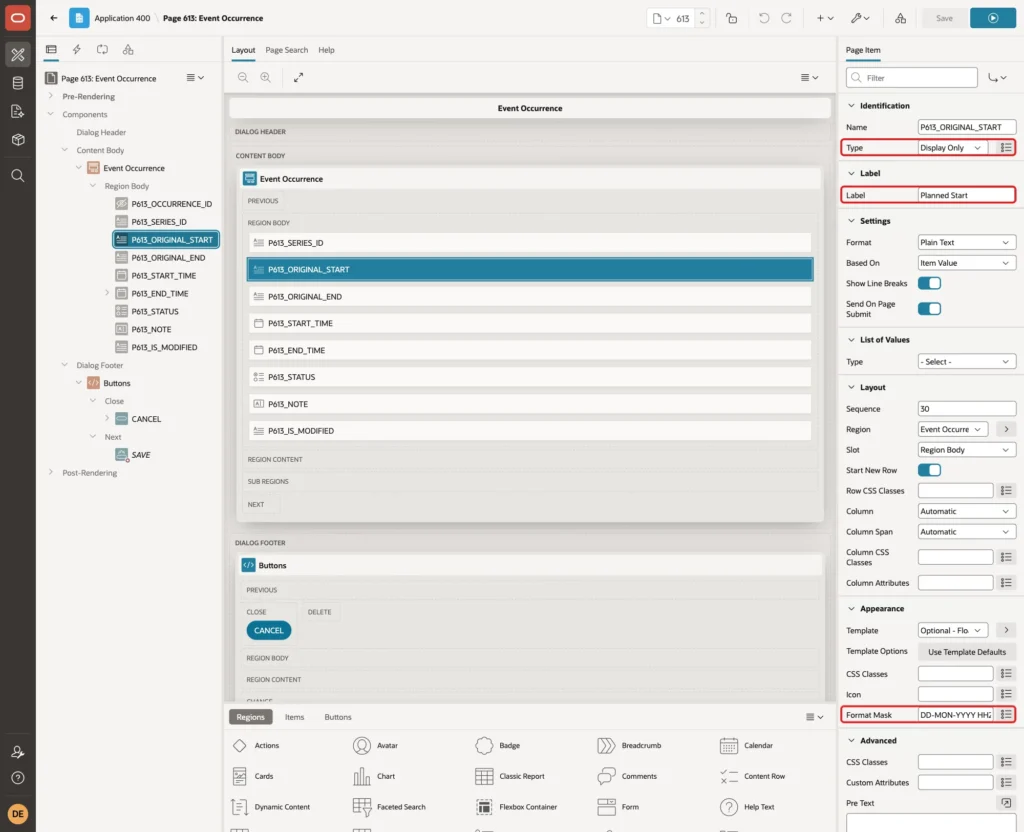This screenshot has height=832, width=1024.
Task: Click Use Template Defaults button
Action: click(967, 652)
